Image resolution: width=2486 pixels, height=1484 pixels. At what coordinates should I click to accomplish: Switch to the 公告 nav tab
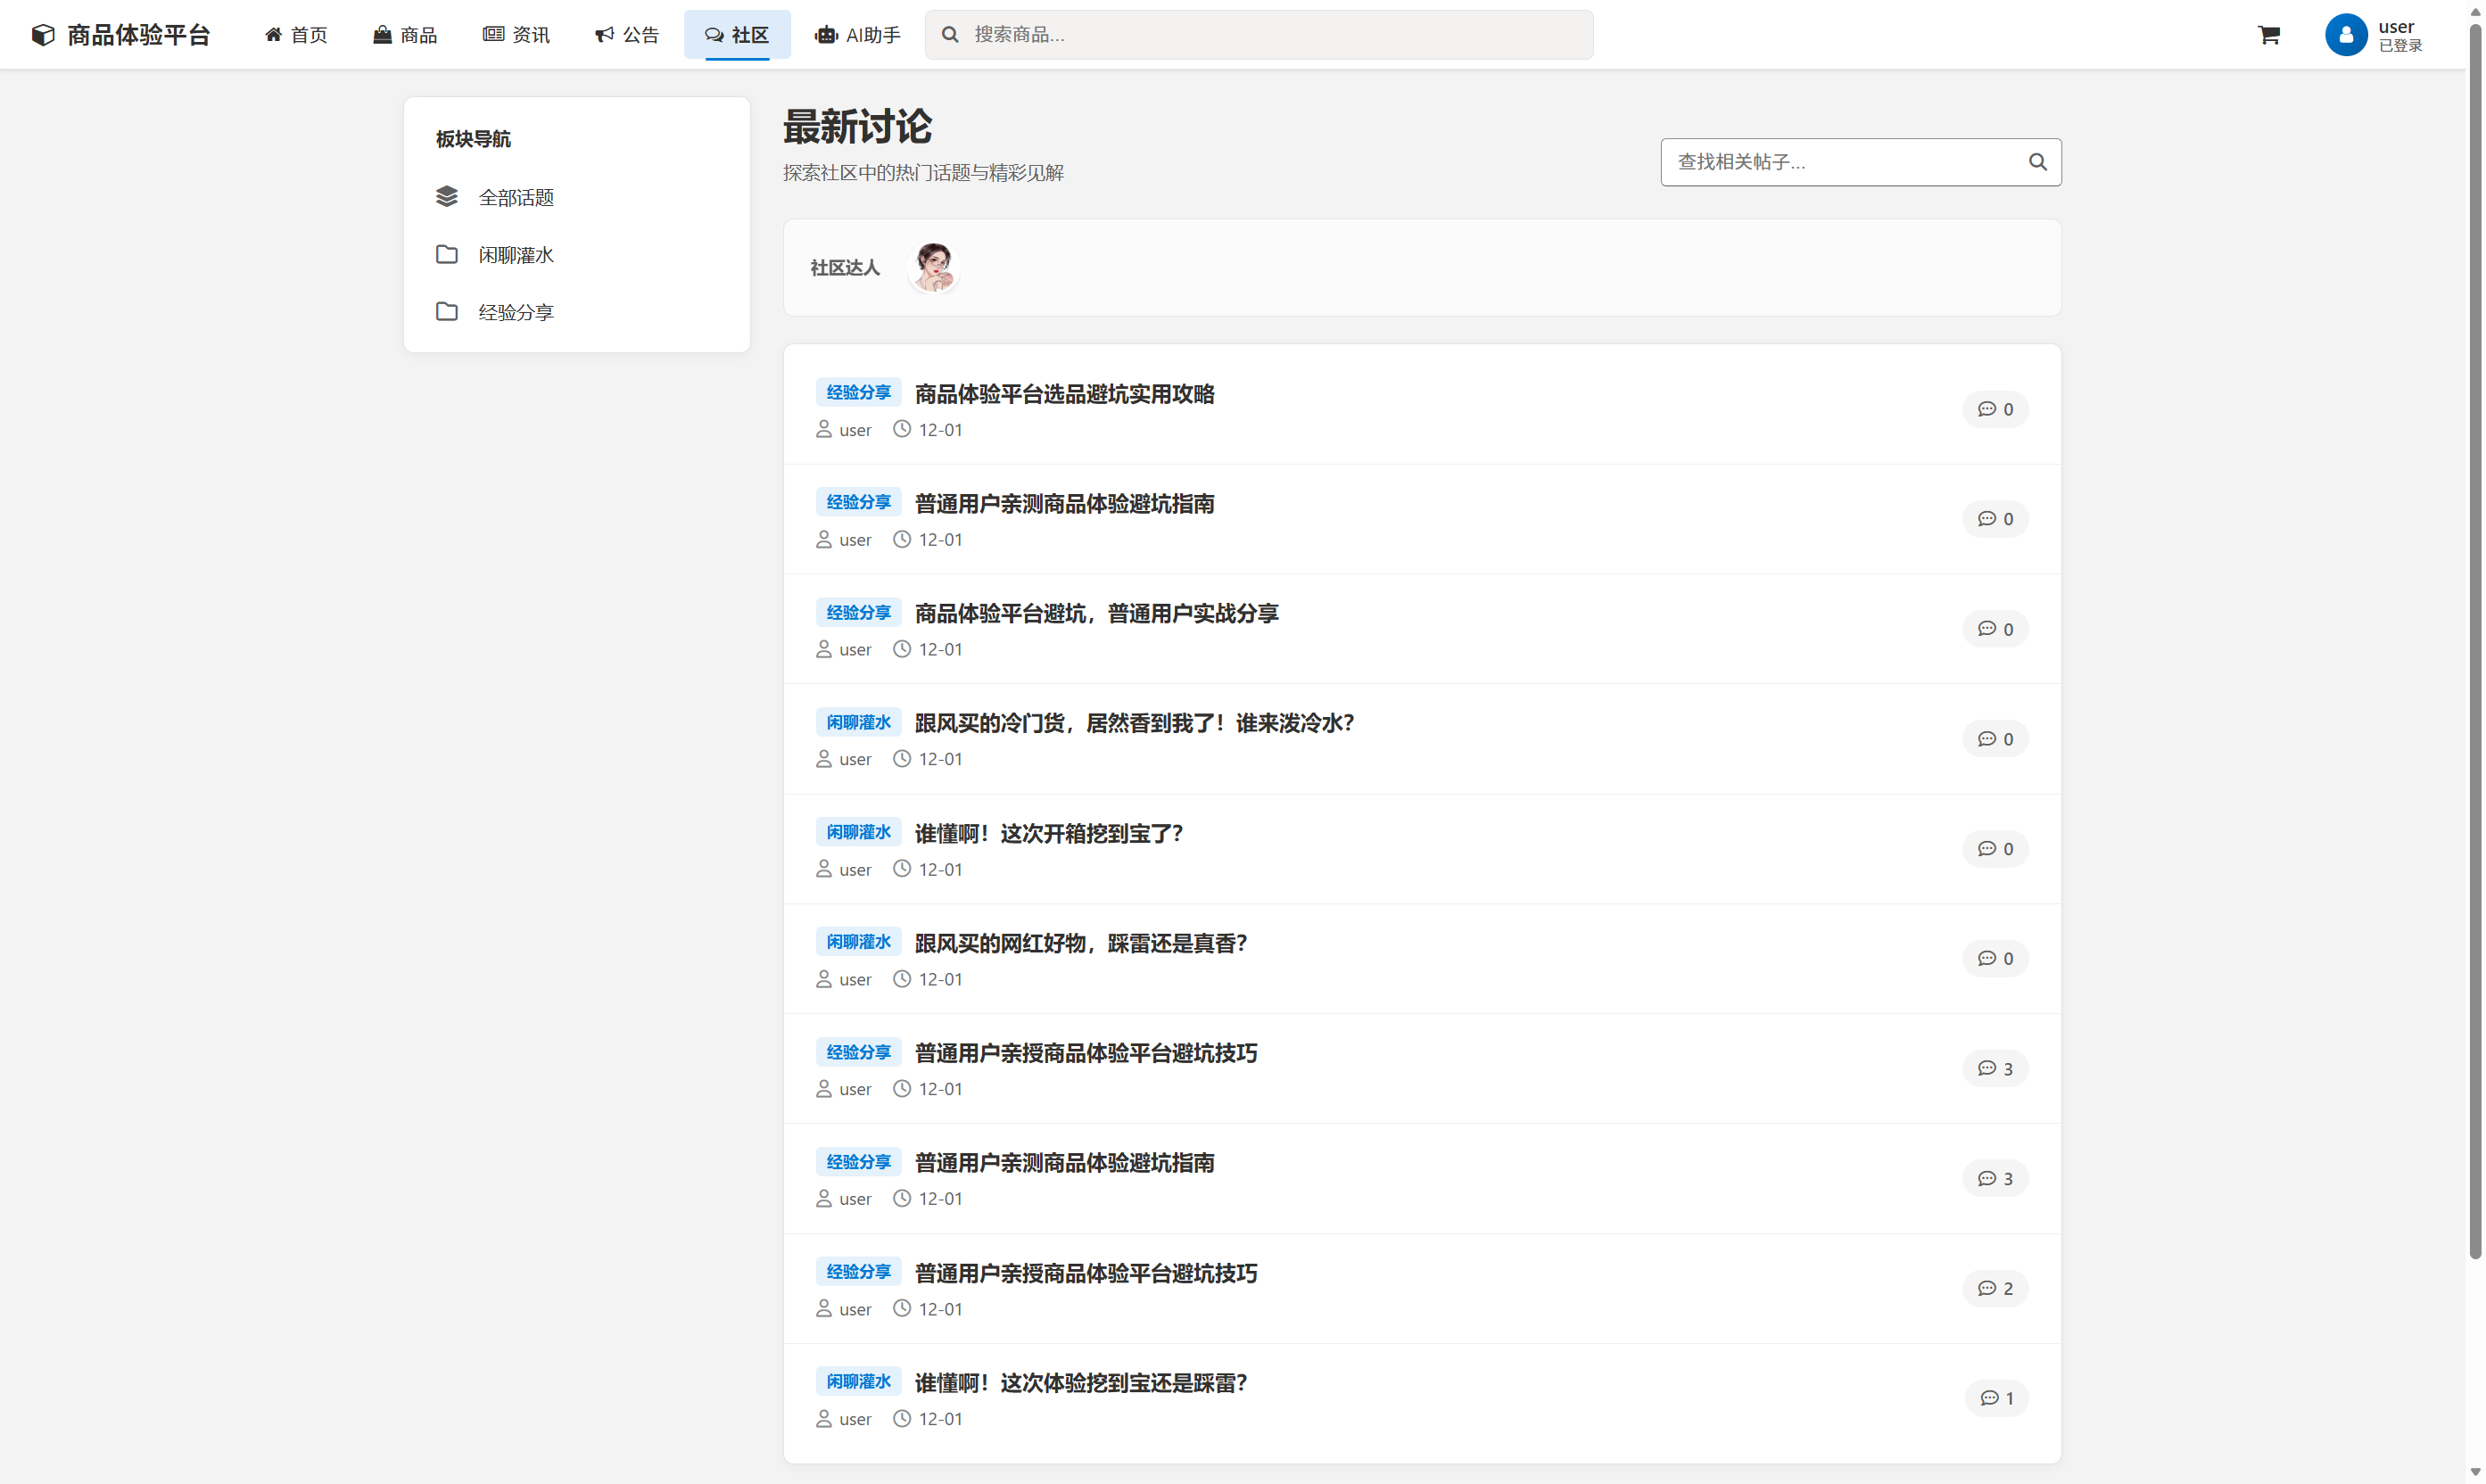(x=627, y=35)
